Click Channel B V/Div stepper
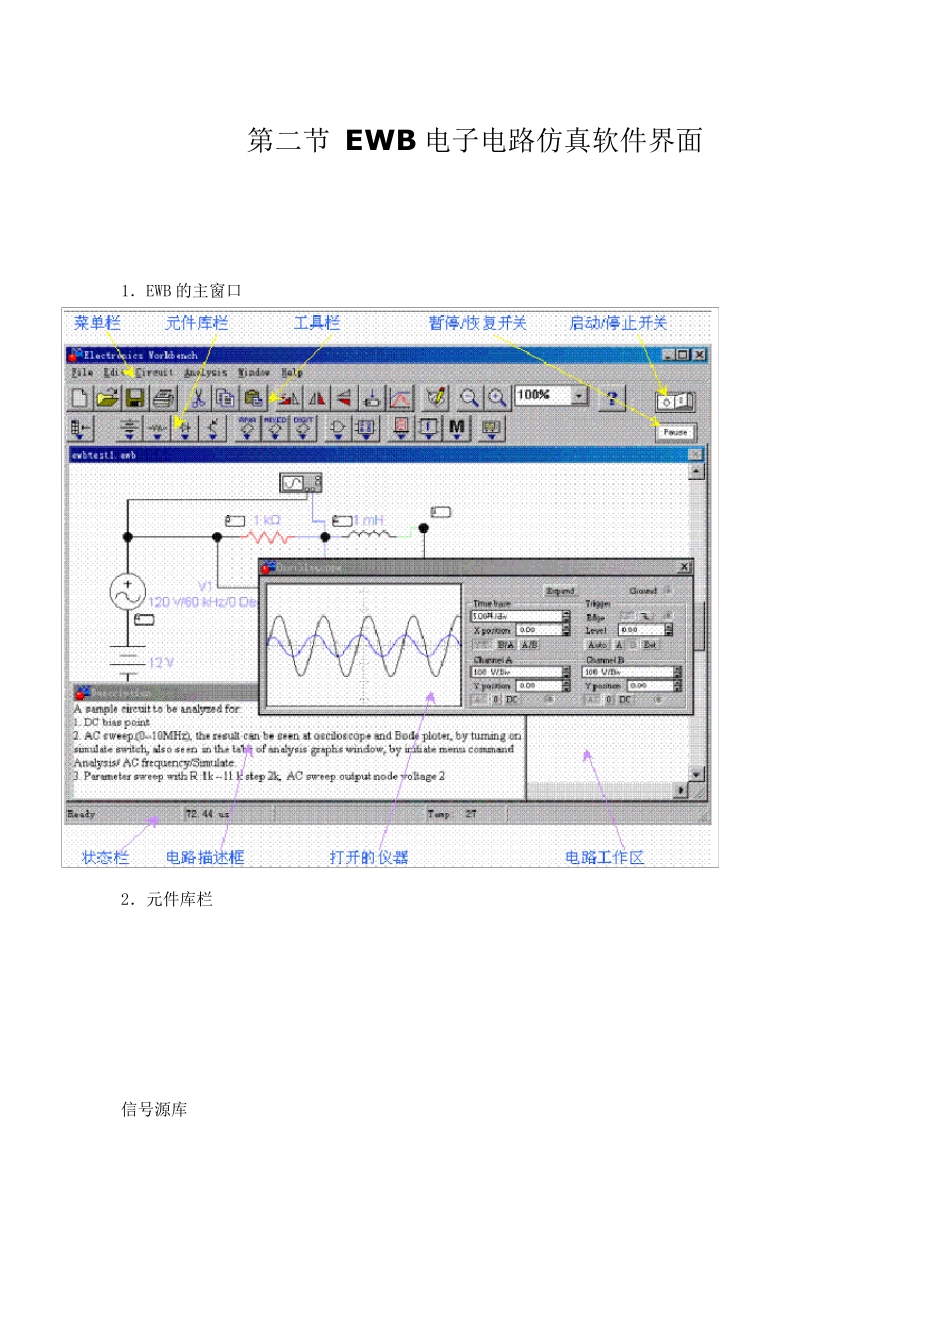Screen dimensions: 950x1344 click(677, 672)
